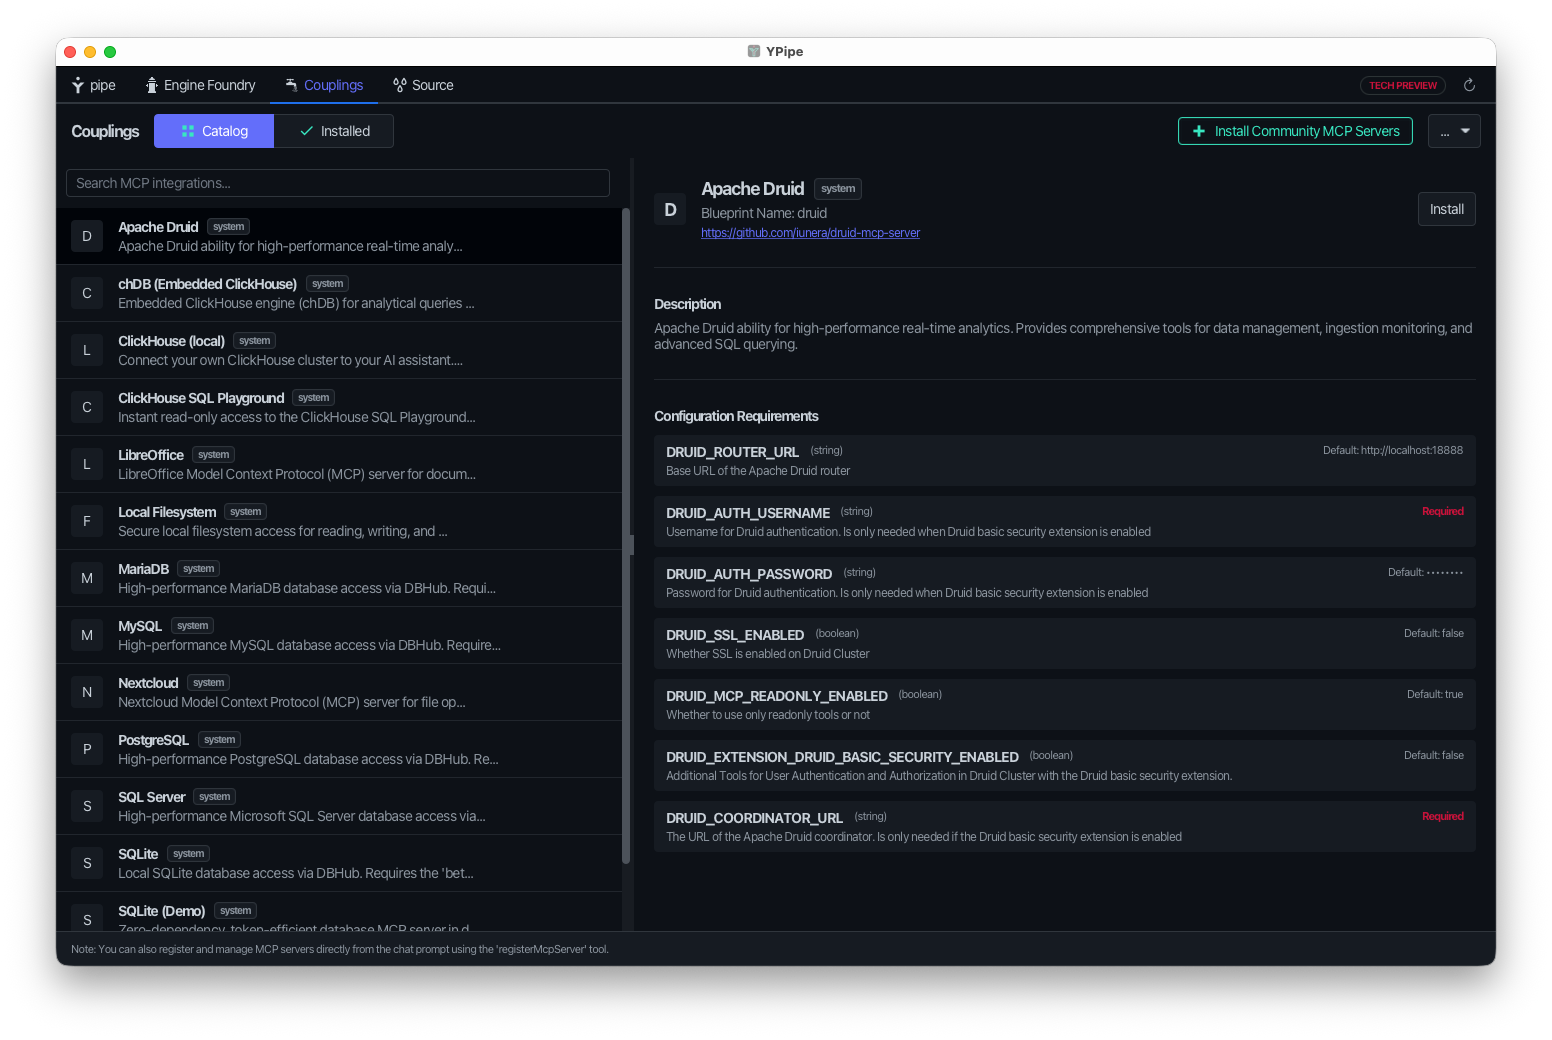This screenshot has width=1552, height=1040.
Task: Click the registerMcpServer note at bottom
Action: click(x=339, y=949)
